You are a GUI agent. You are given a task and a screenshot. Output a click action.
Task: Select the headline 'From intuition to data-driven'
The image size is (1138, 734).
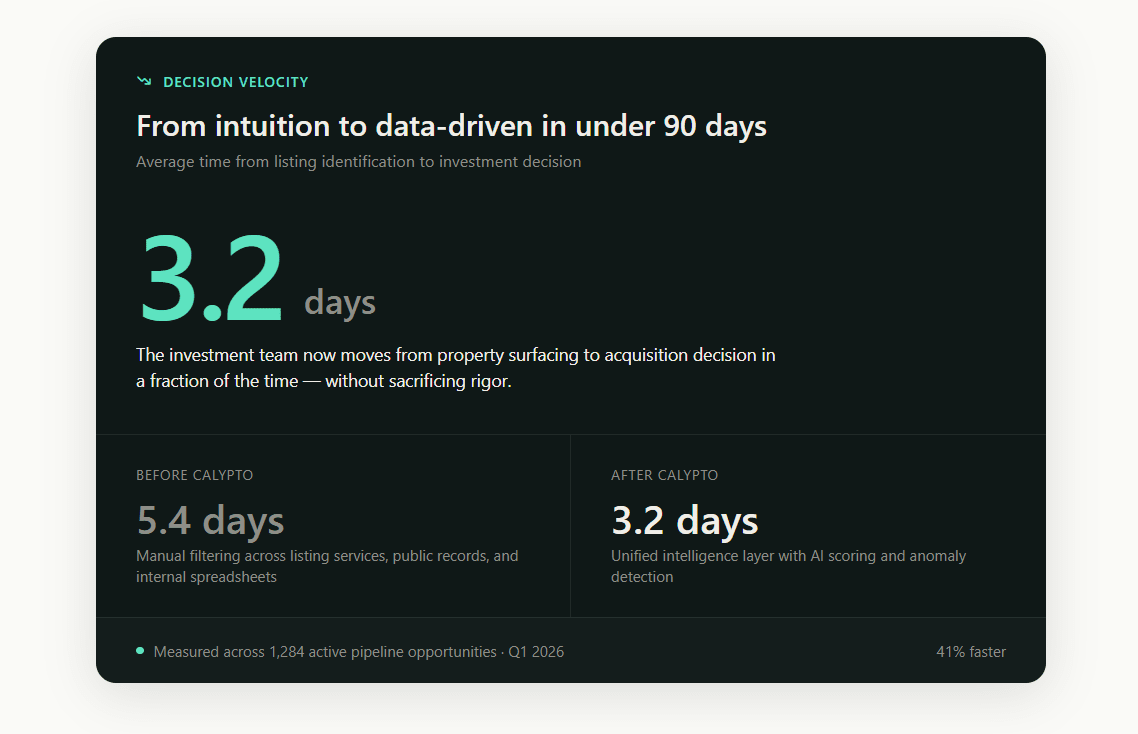pos(451,126)
